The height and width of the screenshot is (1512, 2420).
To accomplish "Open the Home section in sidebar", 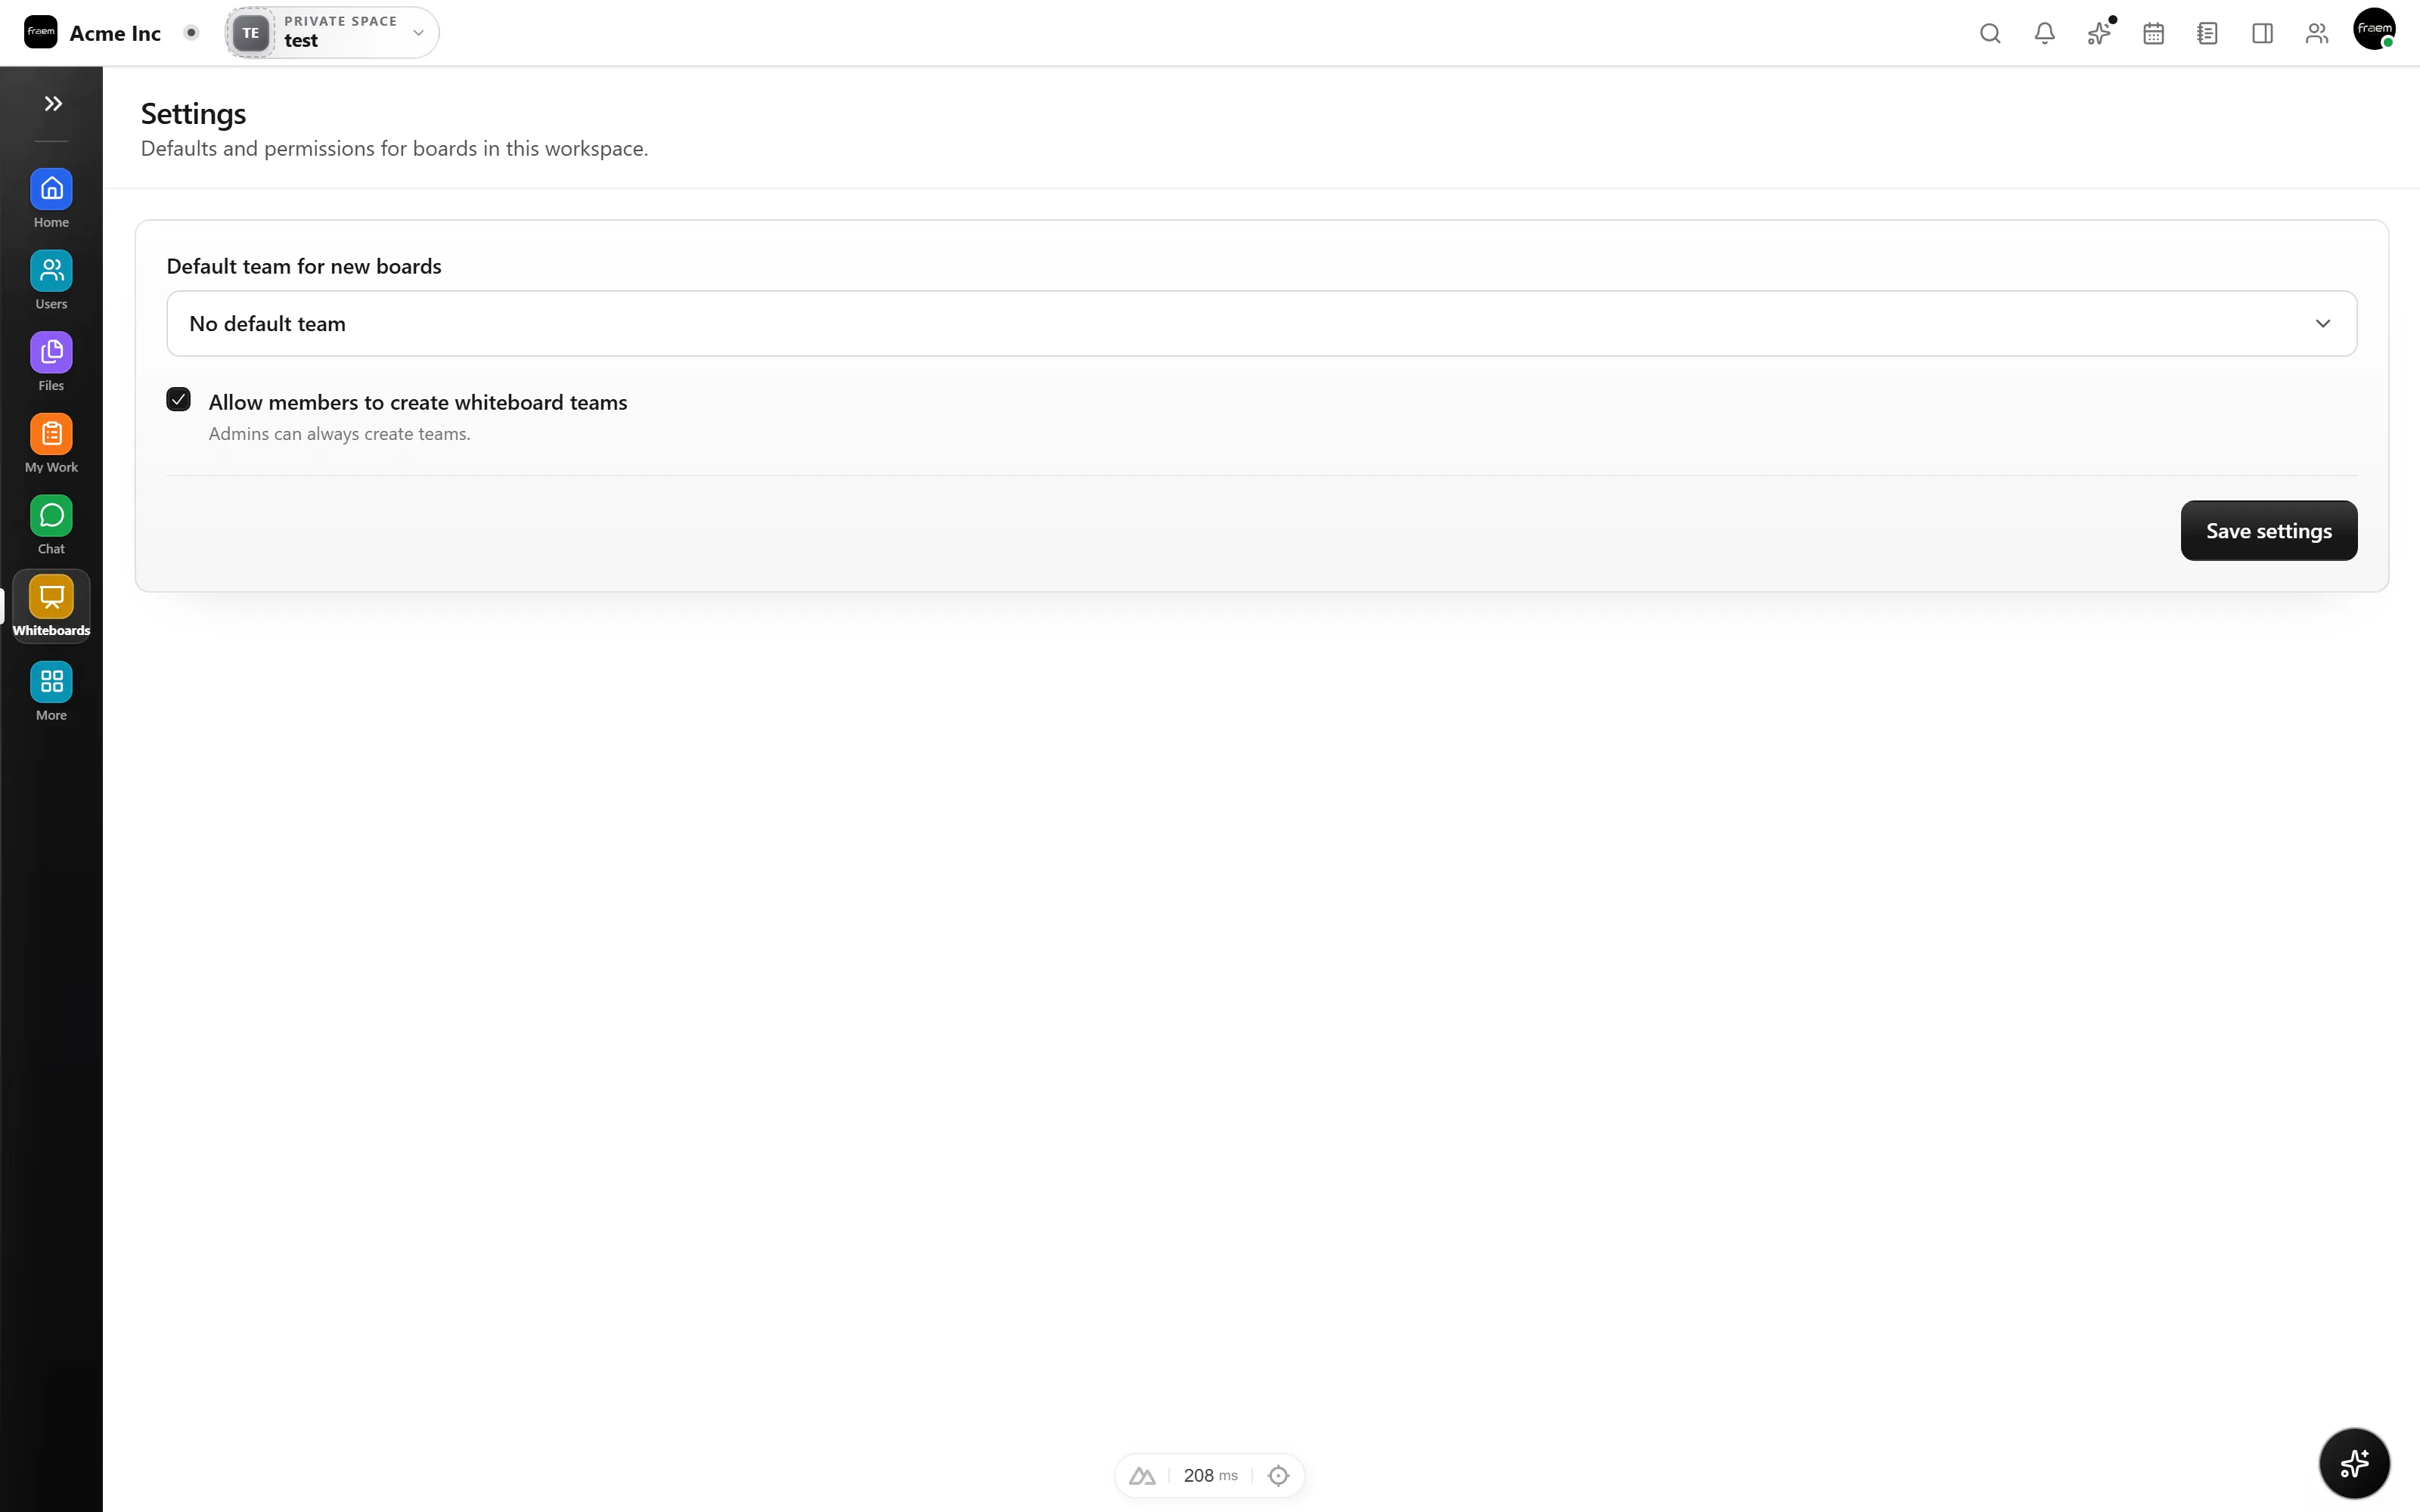I will pos(51,199).
